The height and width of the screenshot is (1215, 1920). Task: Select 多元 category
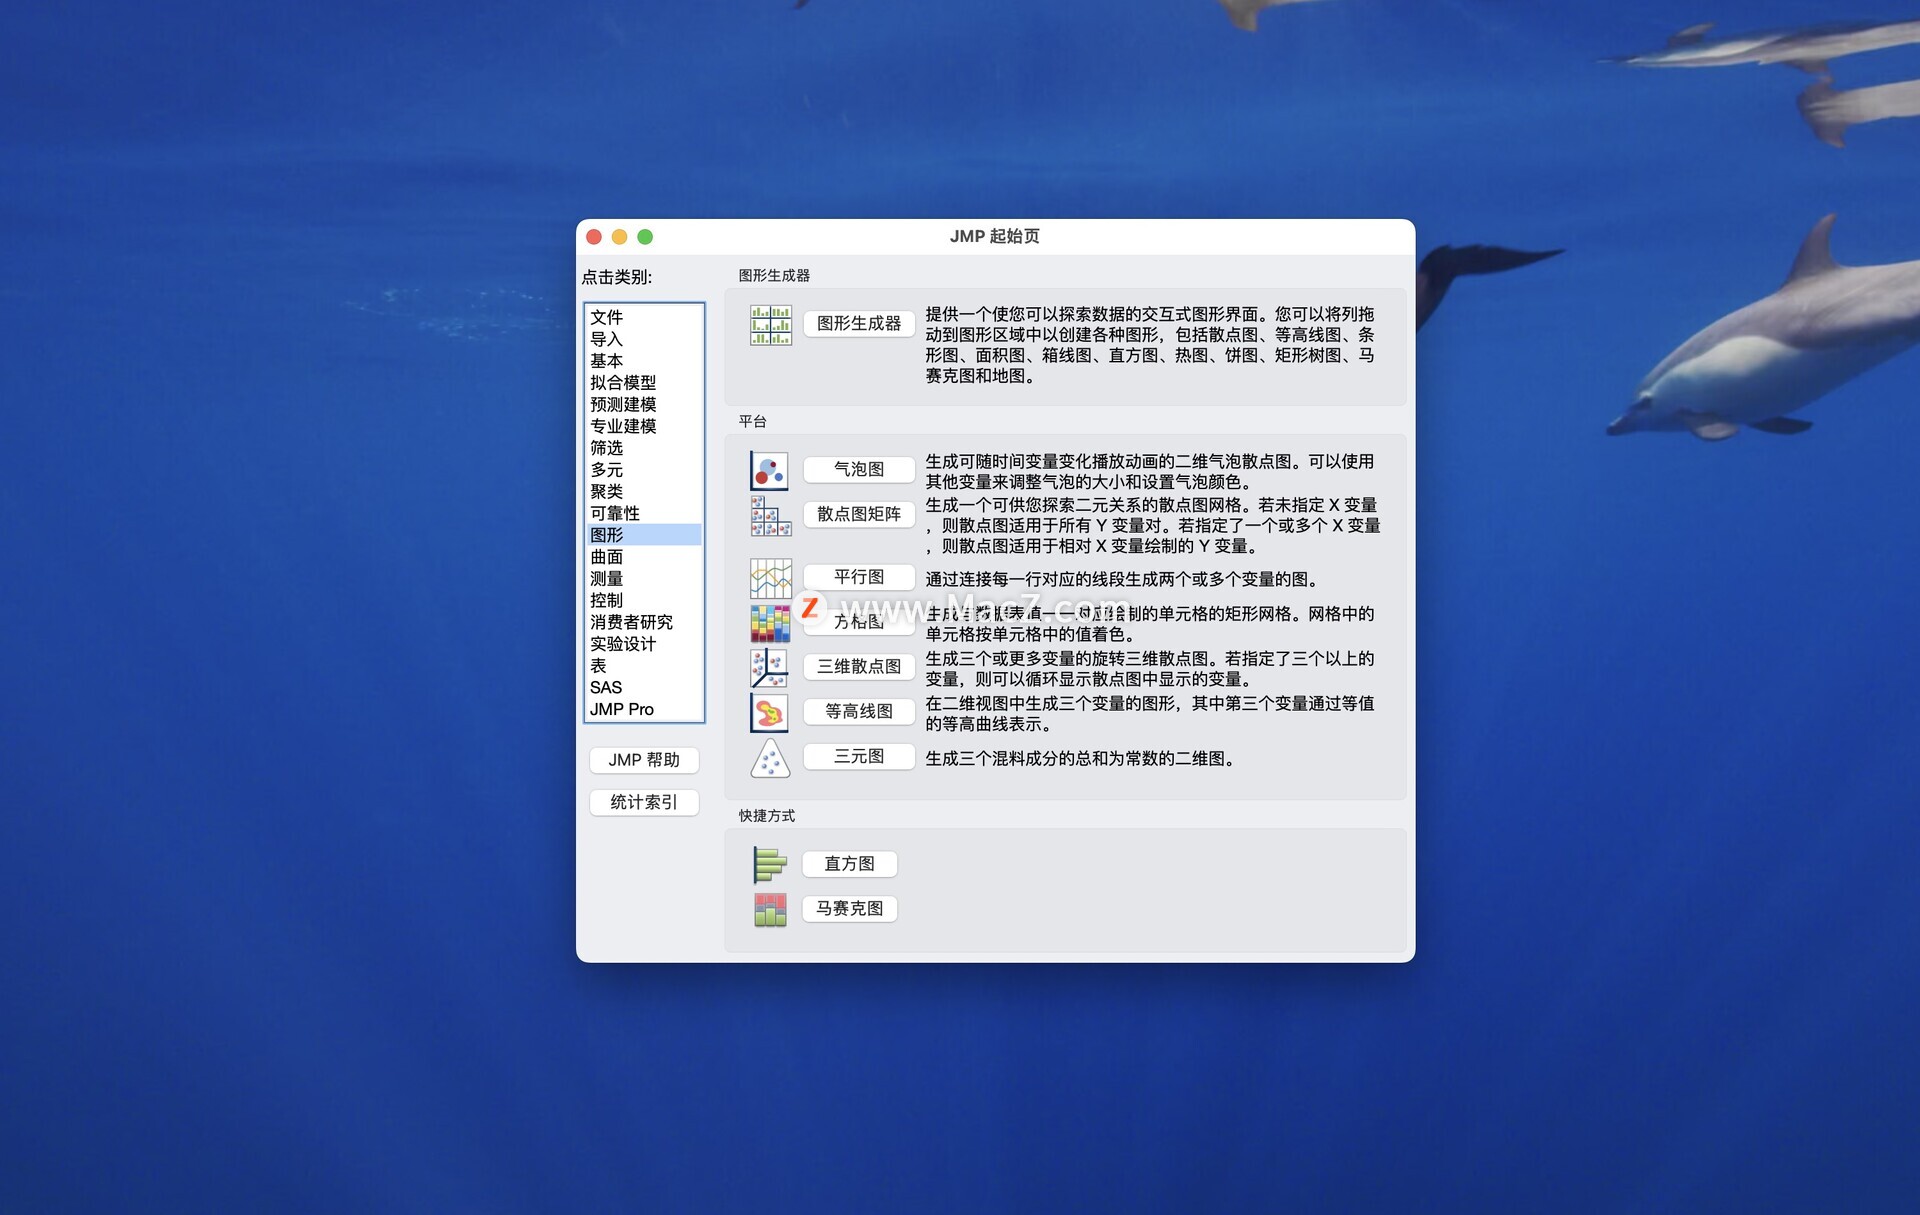pyautogui.click(x=644, y=470)
